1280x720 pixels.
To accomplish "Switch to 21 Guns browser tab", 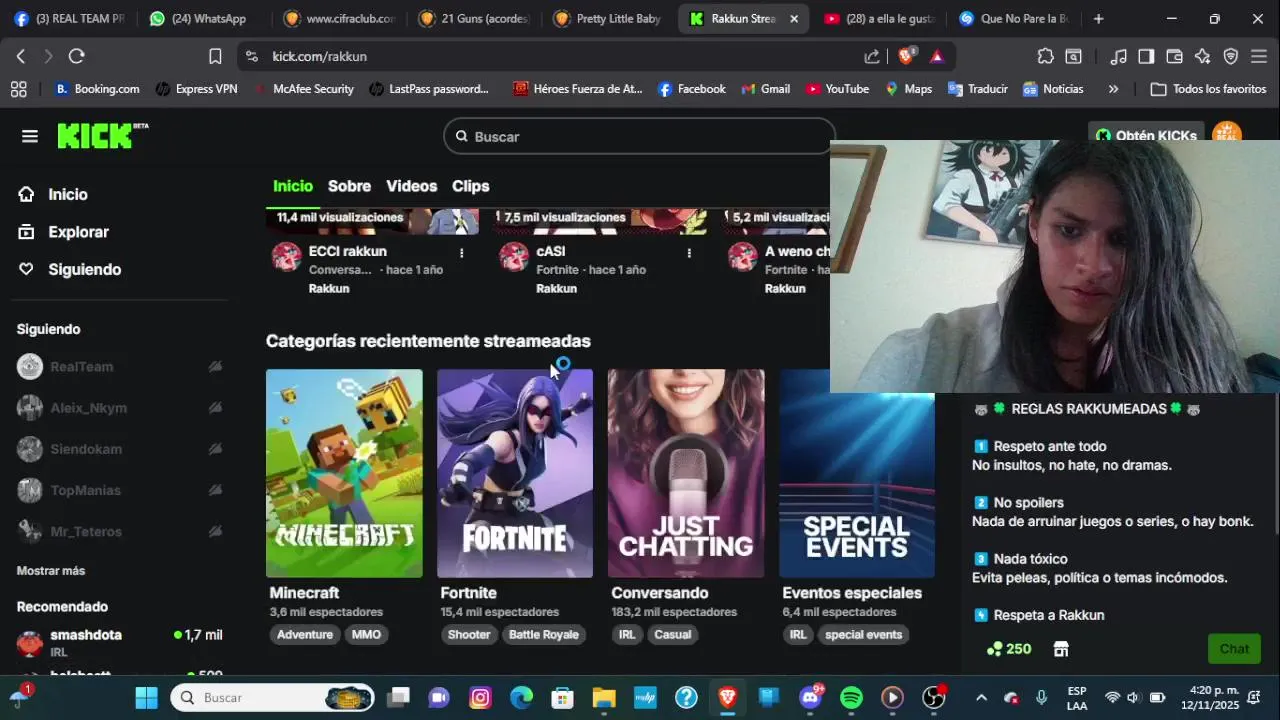I will pos(475,19).
